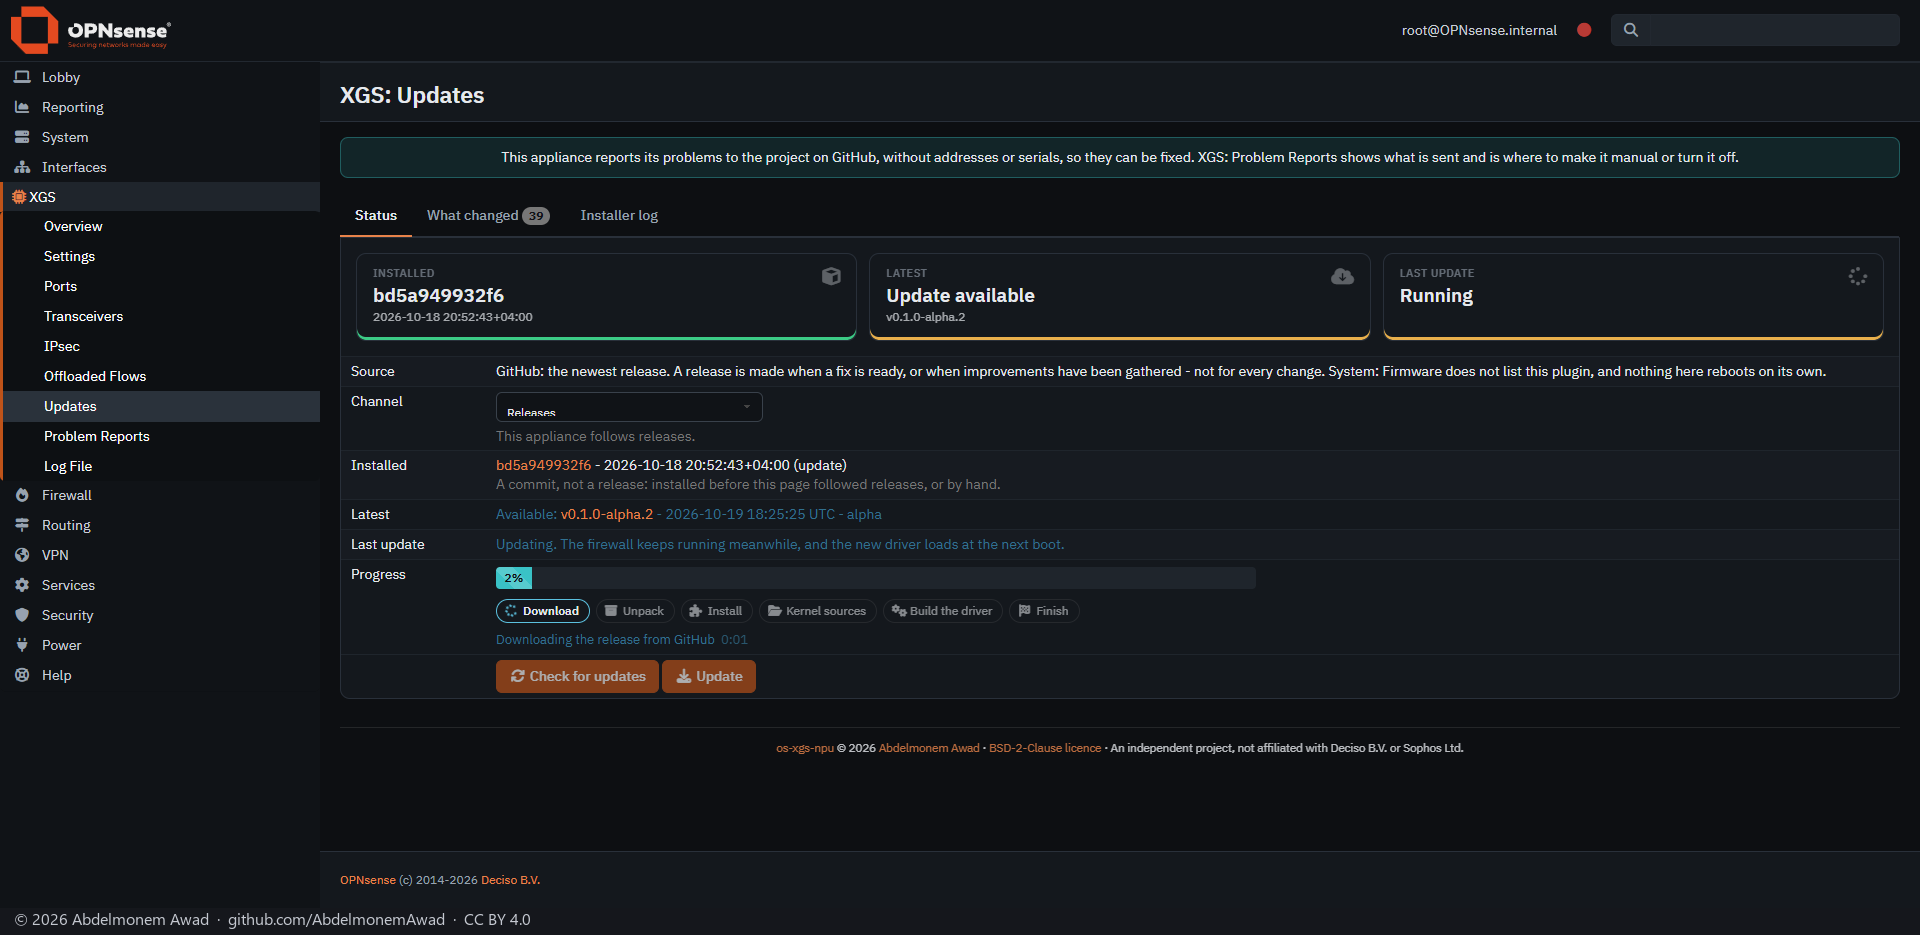Click the OPNsense logo

(90, 30)
